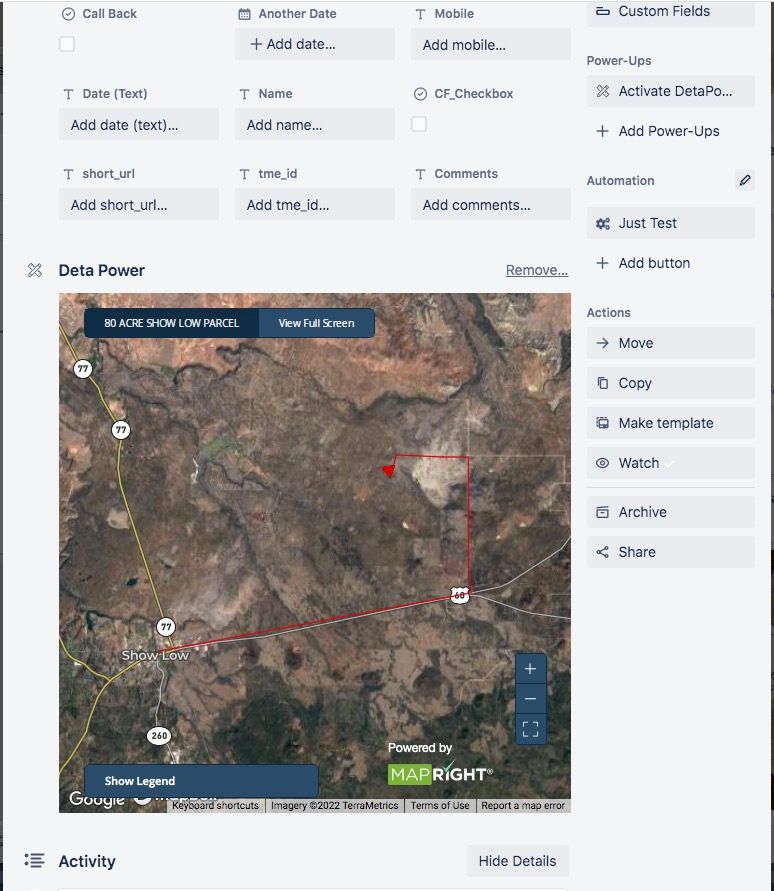
Task: Click the Route 60 shield on map
Action: pyautogui.click(x=460, y=595)
